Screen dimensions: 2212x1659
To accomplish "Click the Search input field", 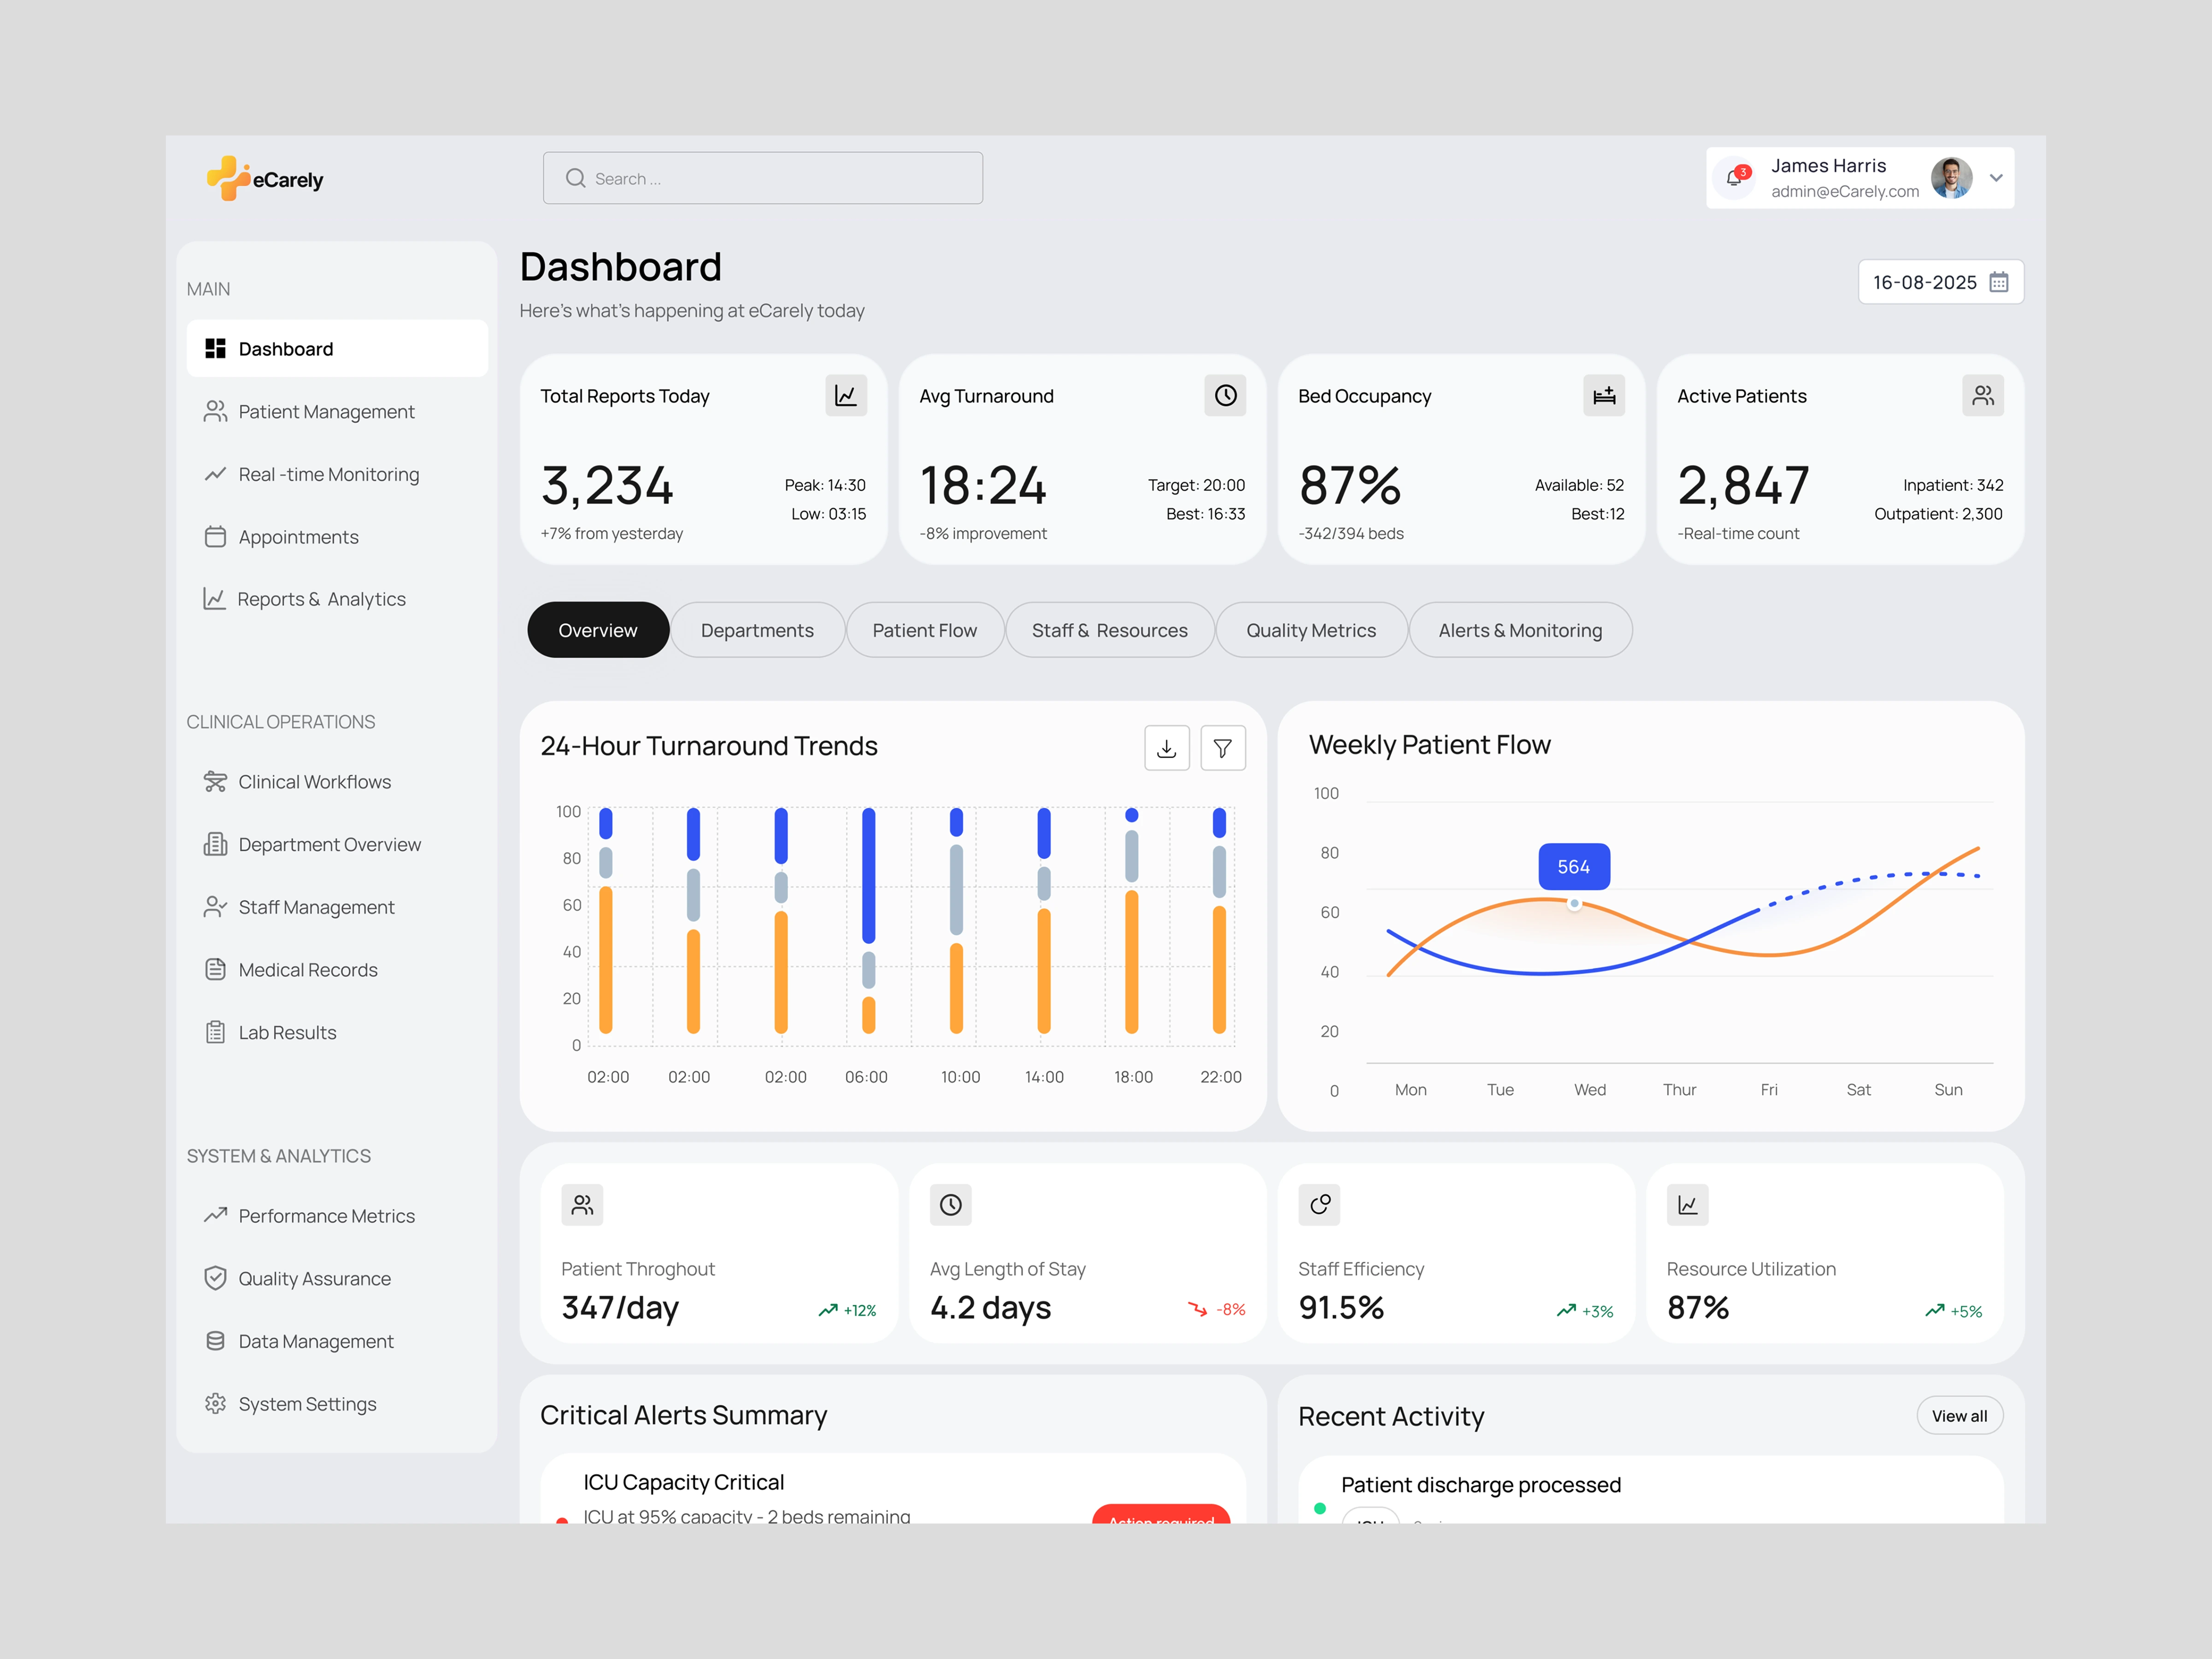I will (762, 178).
